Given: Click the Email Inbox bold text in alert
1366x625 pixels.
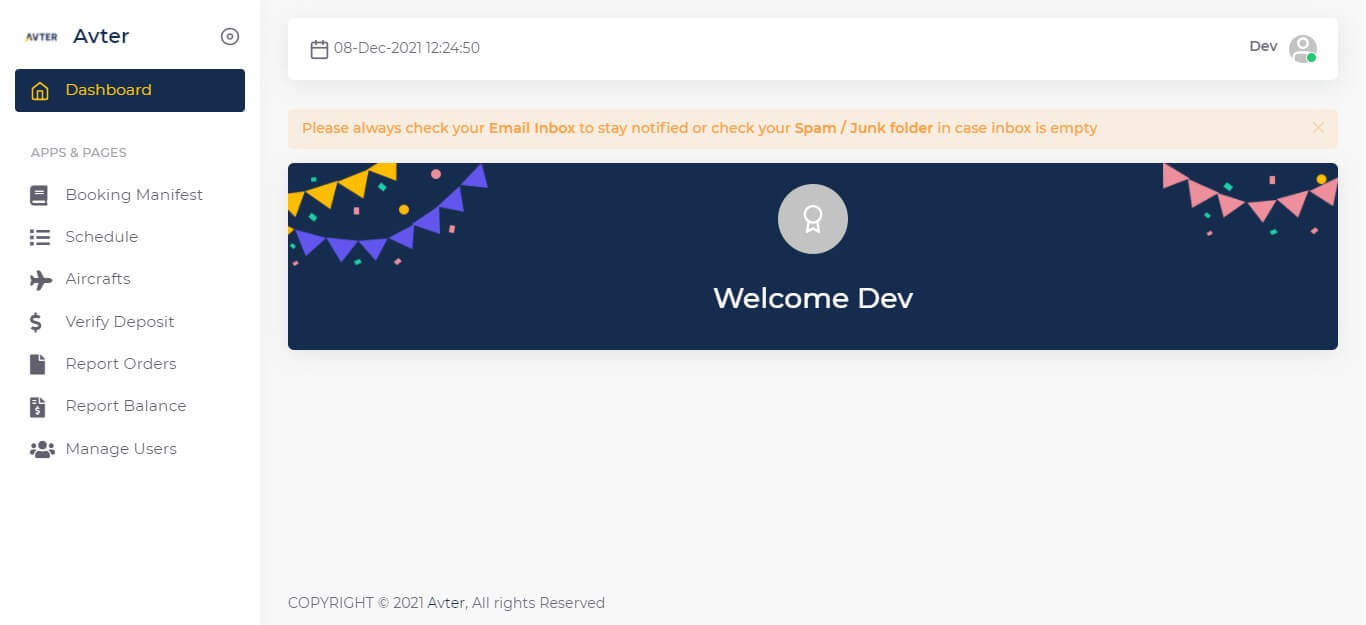Looking at the screenshot, I should click(x=532, y=128).
